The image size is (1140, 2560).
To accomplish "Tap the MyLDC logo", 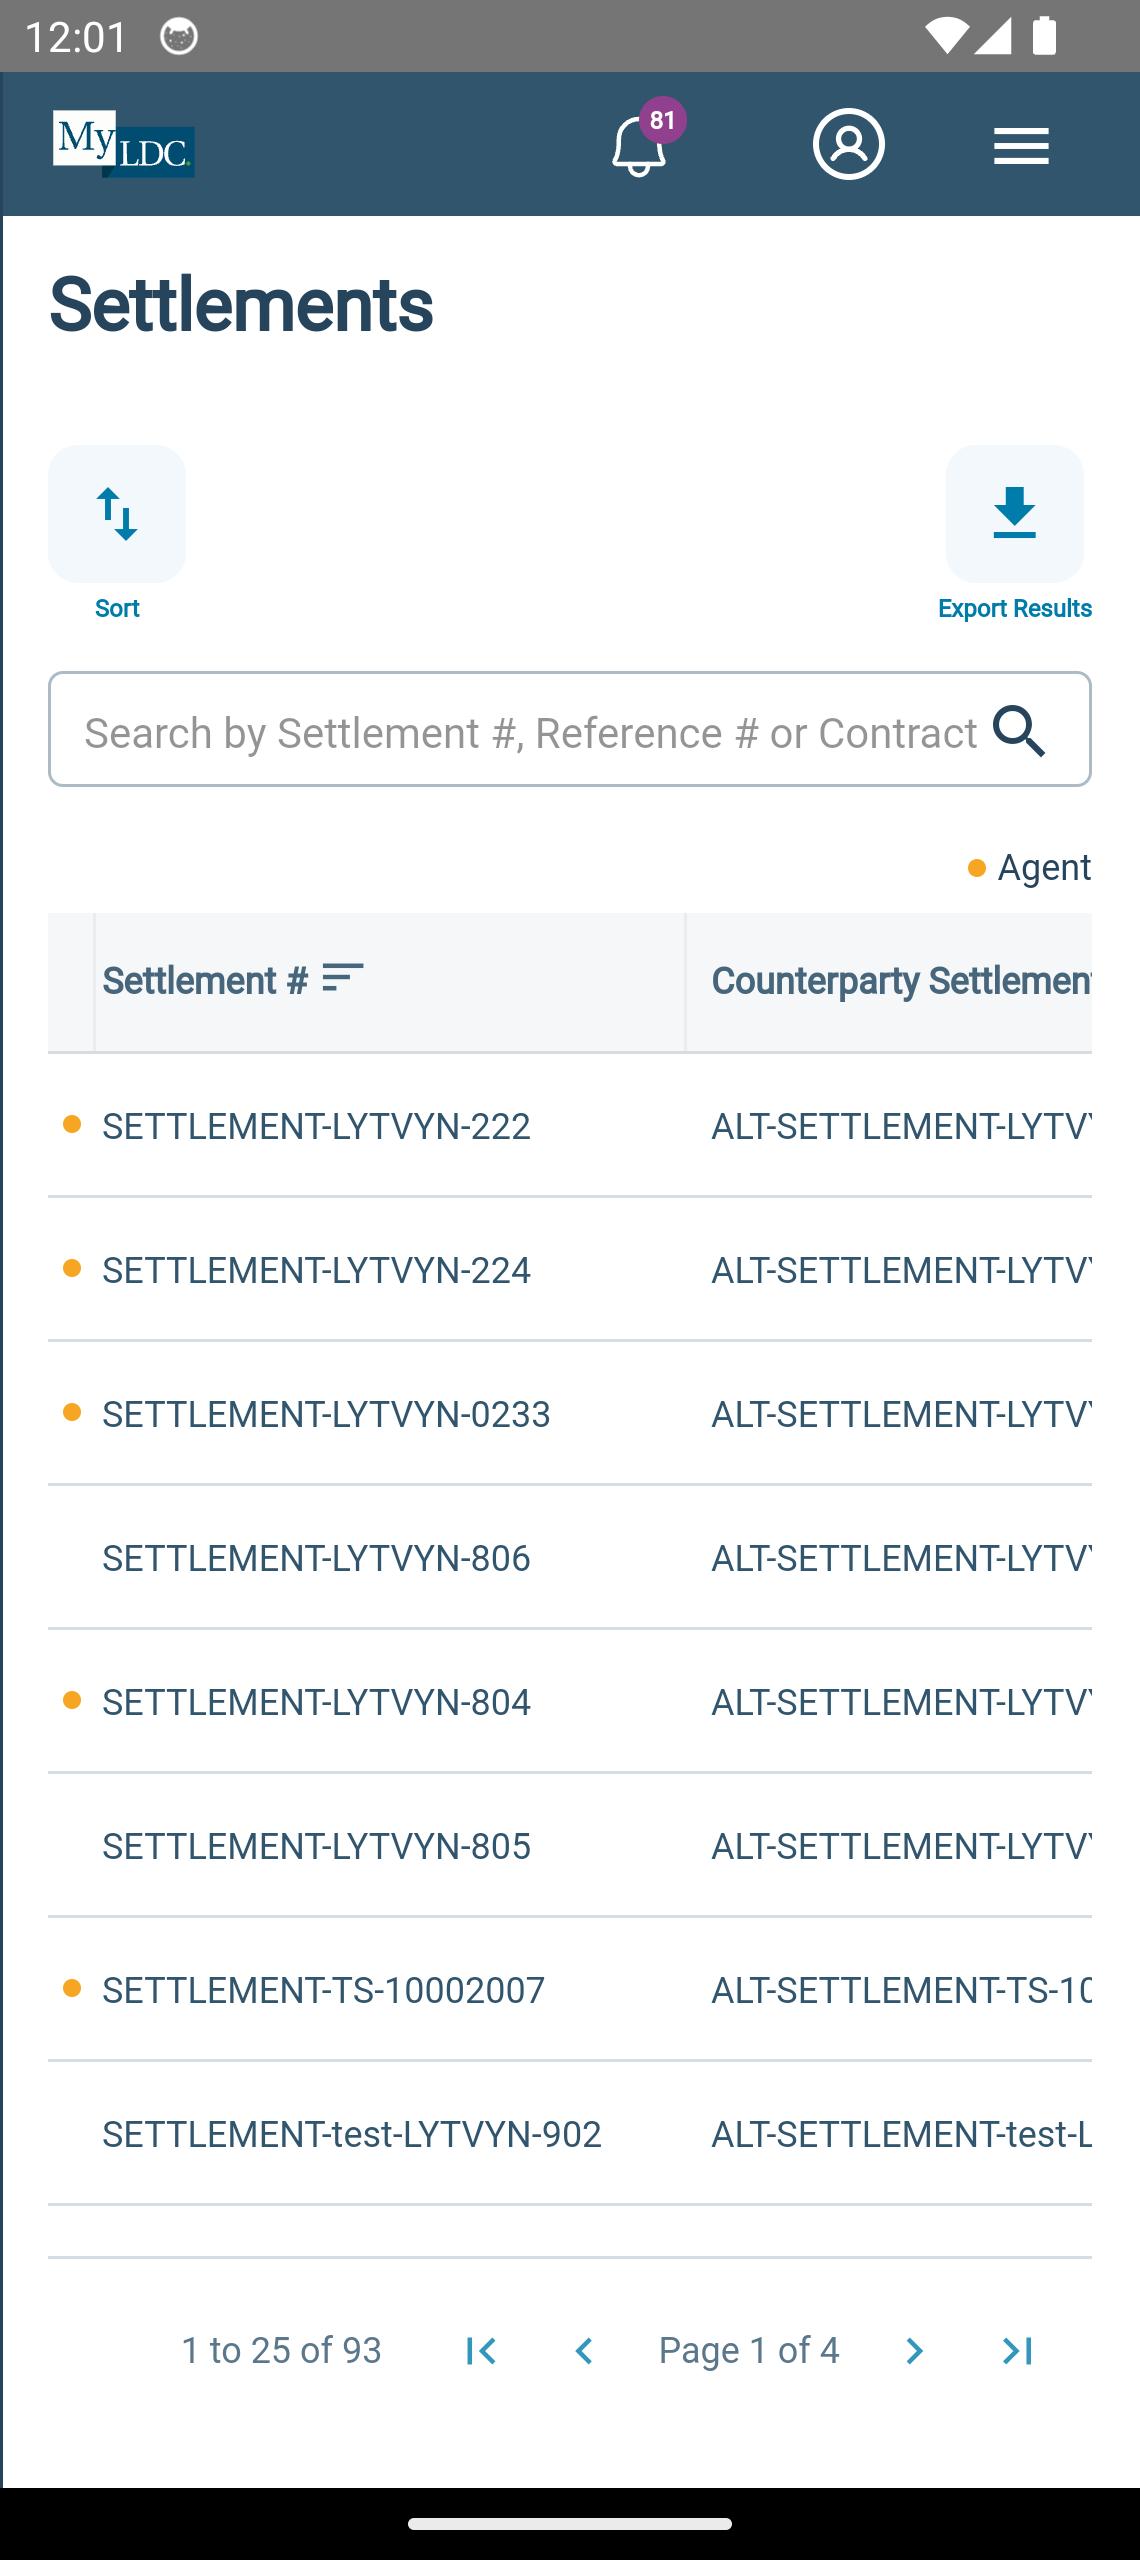I will pos(124,144).
